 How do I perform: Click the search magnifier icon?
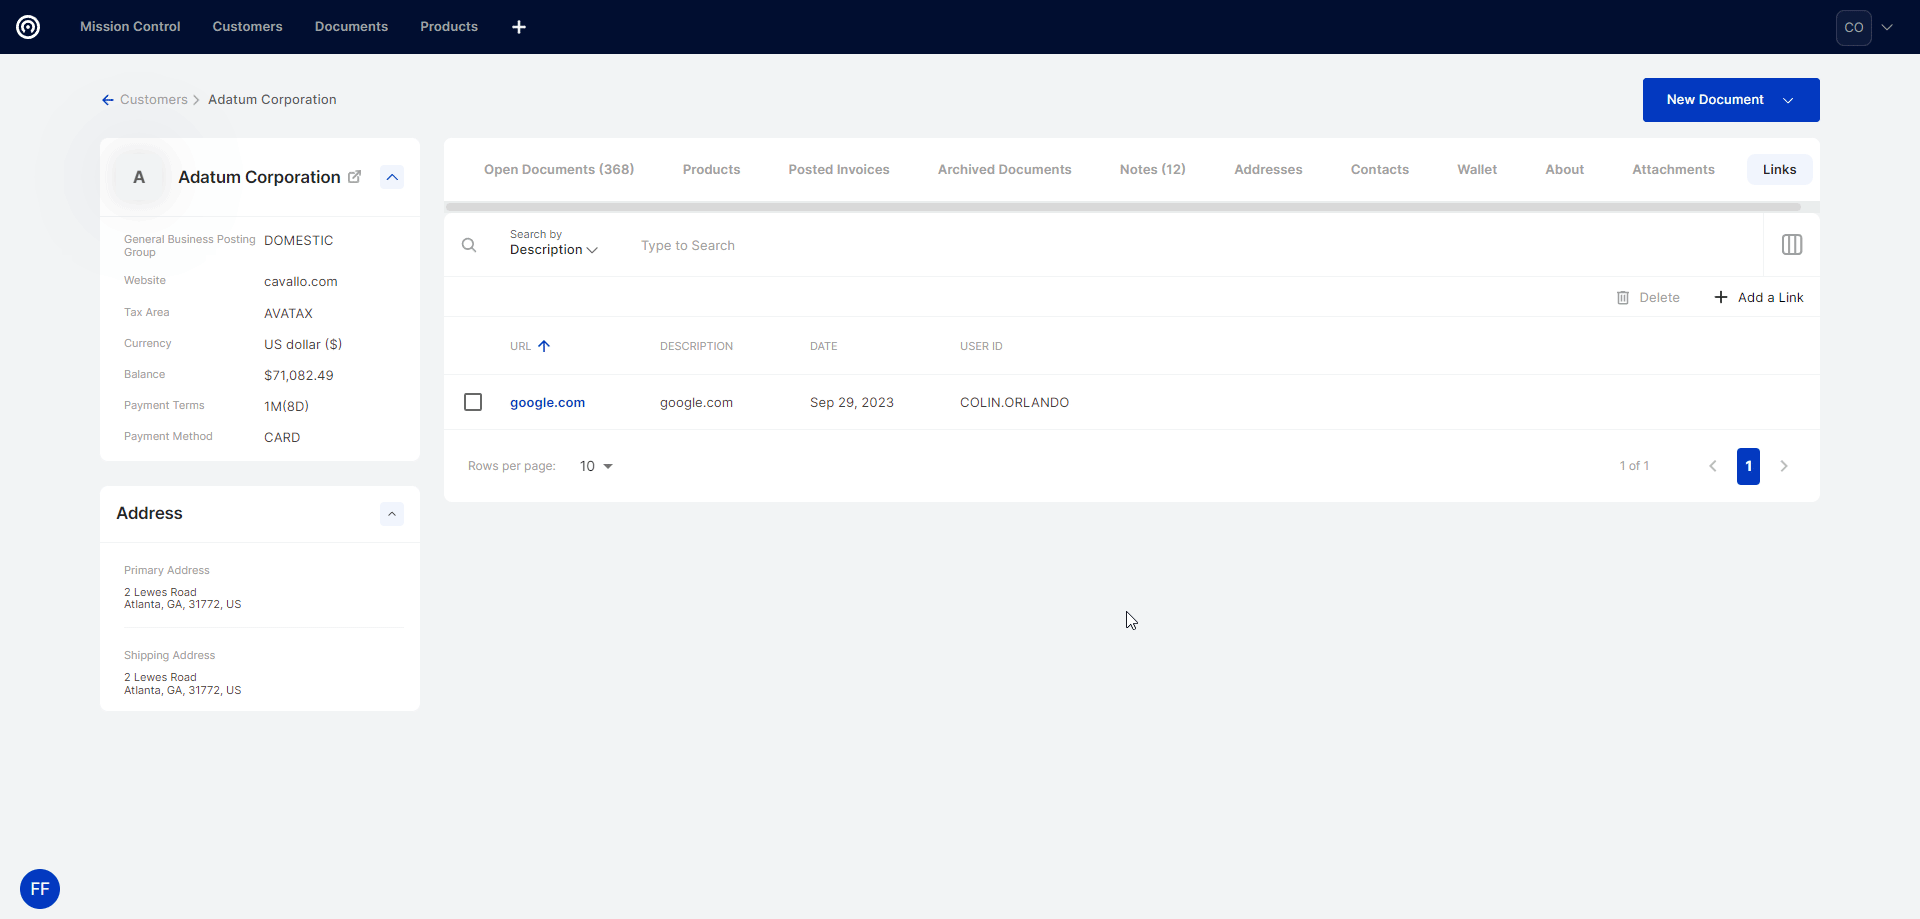point(469,245)
